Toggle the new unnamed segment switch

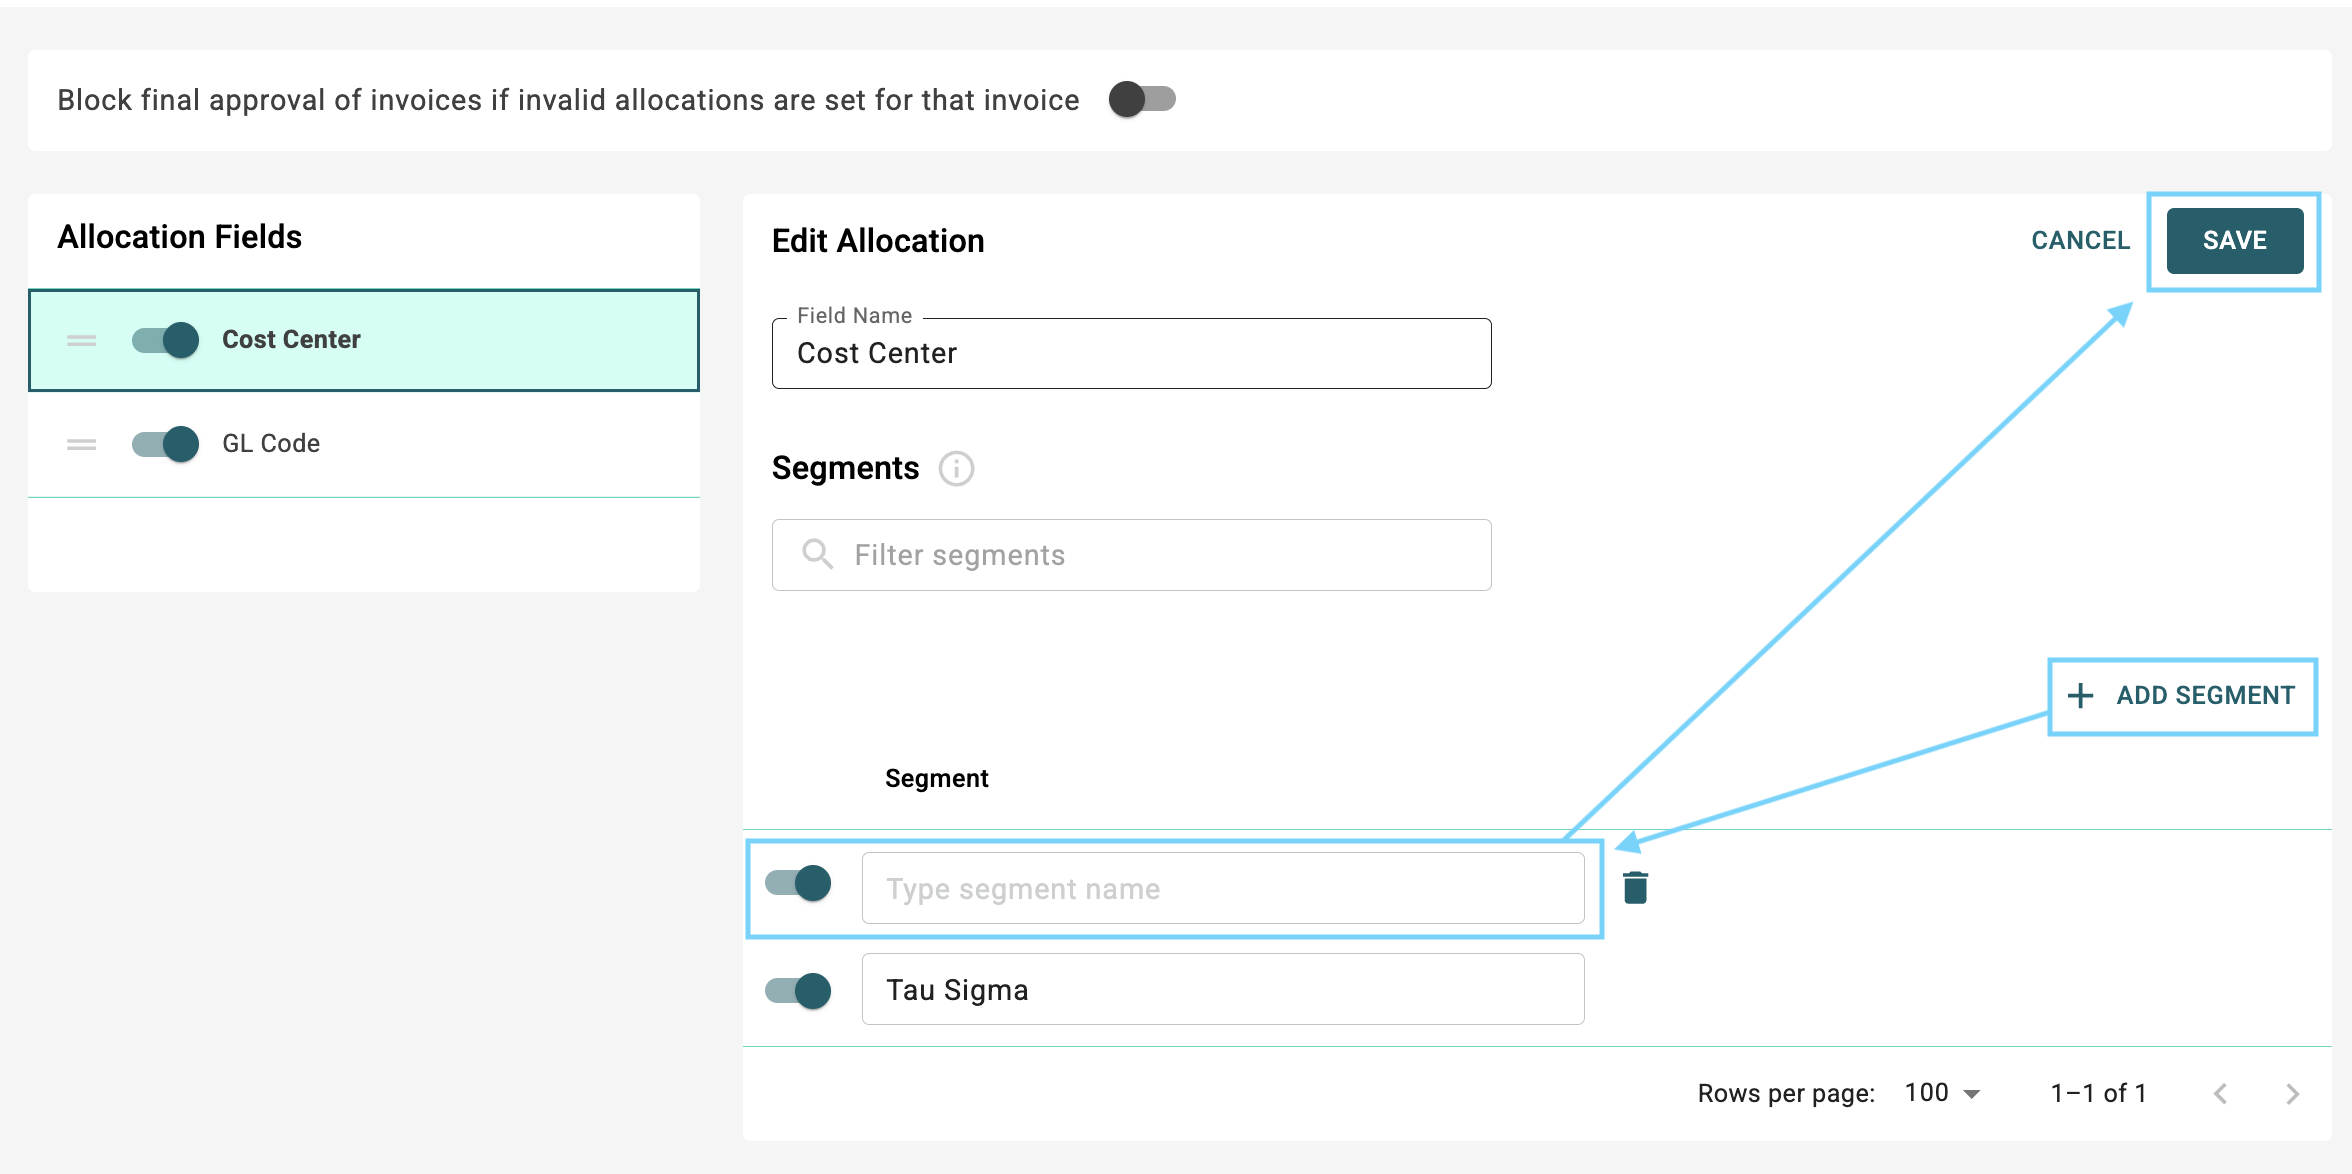point(798,883)
